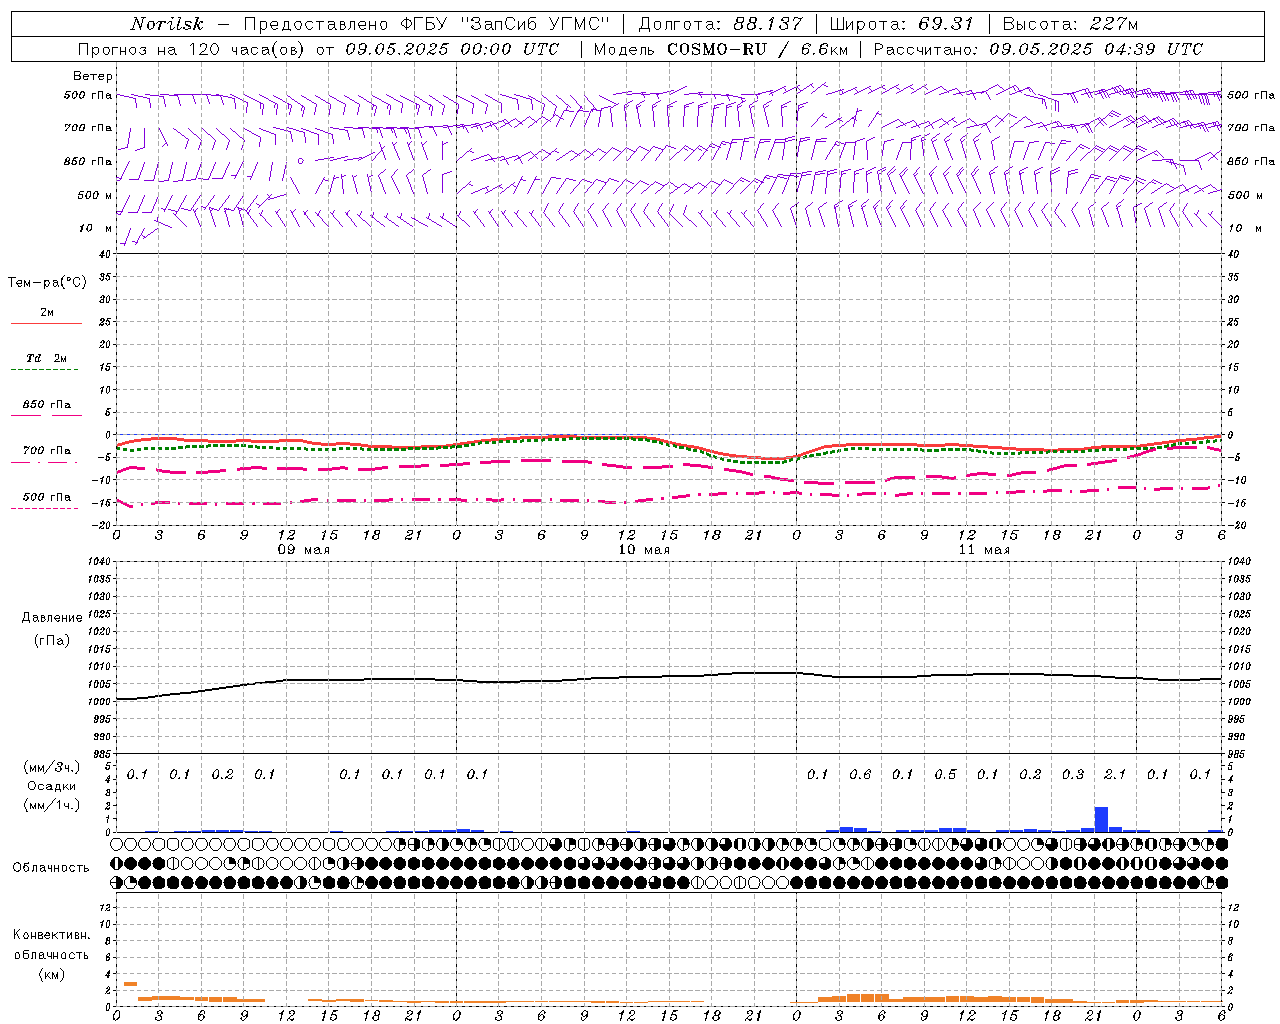Viewport: 1280px width, 1024px height.
Task: Click the 0.6 precipitation amount value
Action: click(860, 774)
